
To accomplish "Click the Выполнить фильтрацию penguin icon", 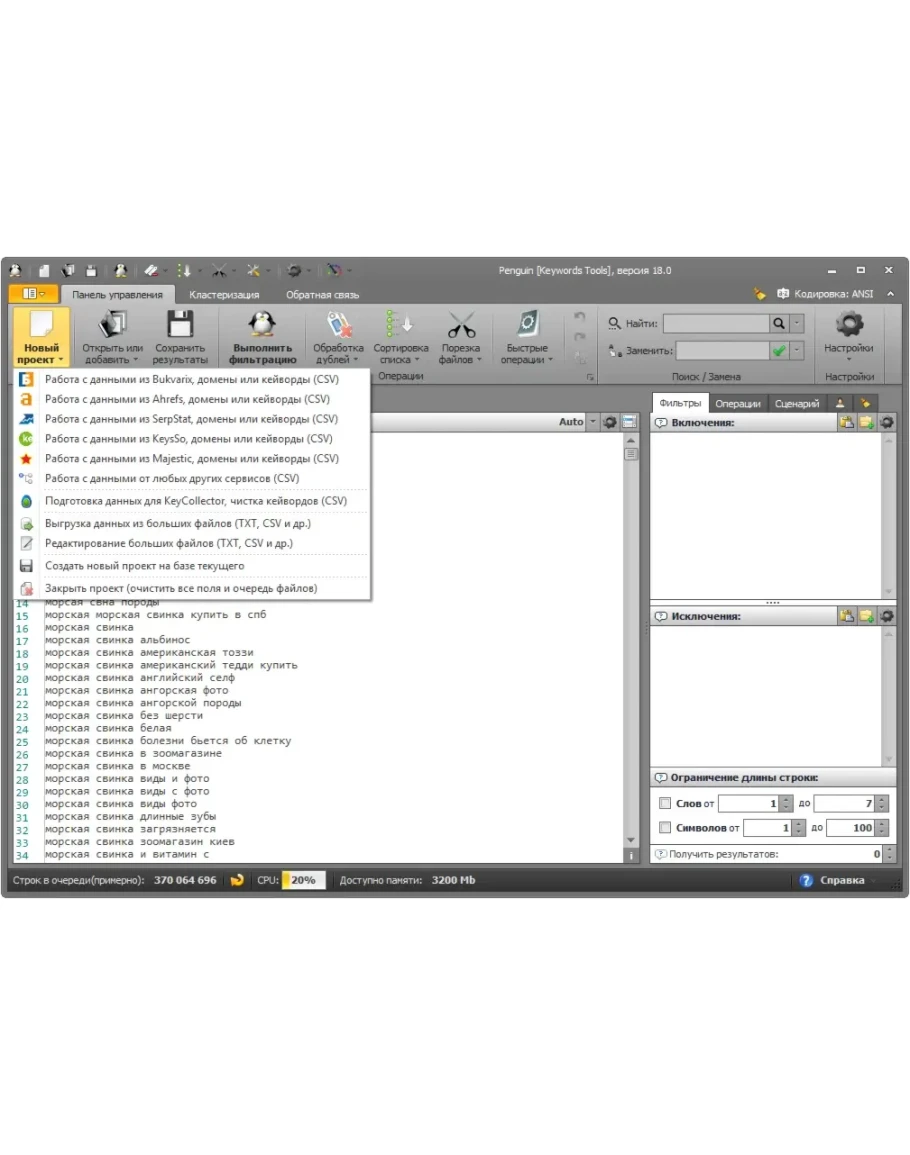I will click(x=262, y=324).
